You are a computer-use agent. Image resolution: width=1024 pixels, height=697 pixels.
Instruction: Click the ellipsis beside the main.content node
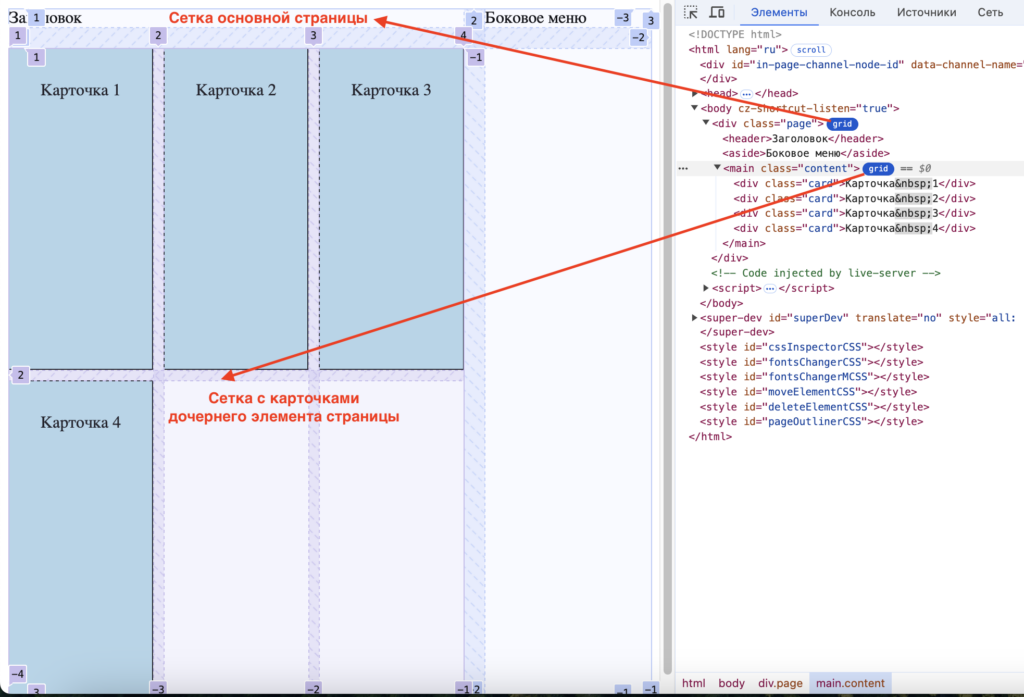pyautogui.click(x=682, y=168)
